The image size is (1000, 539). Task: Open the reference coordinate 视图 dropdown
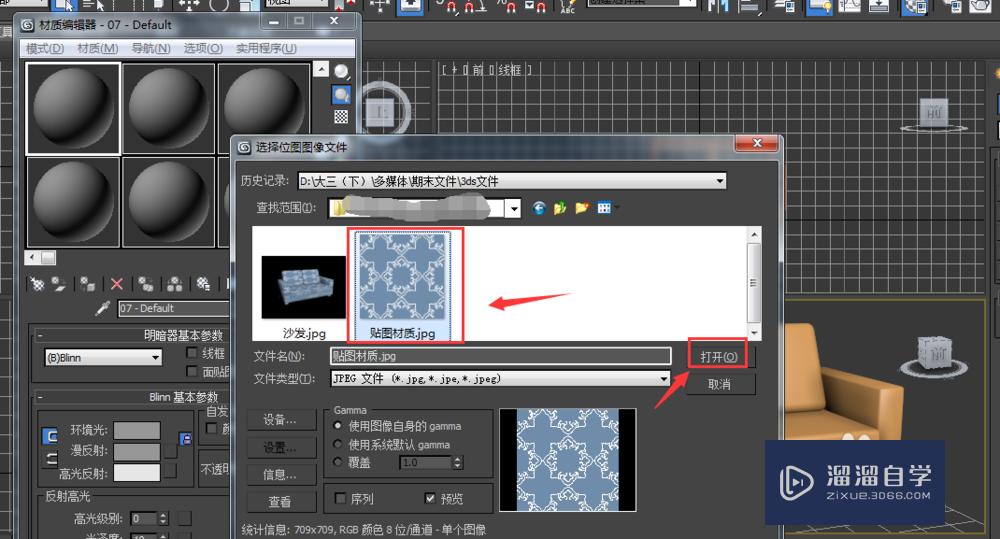coord(297,3)
